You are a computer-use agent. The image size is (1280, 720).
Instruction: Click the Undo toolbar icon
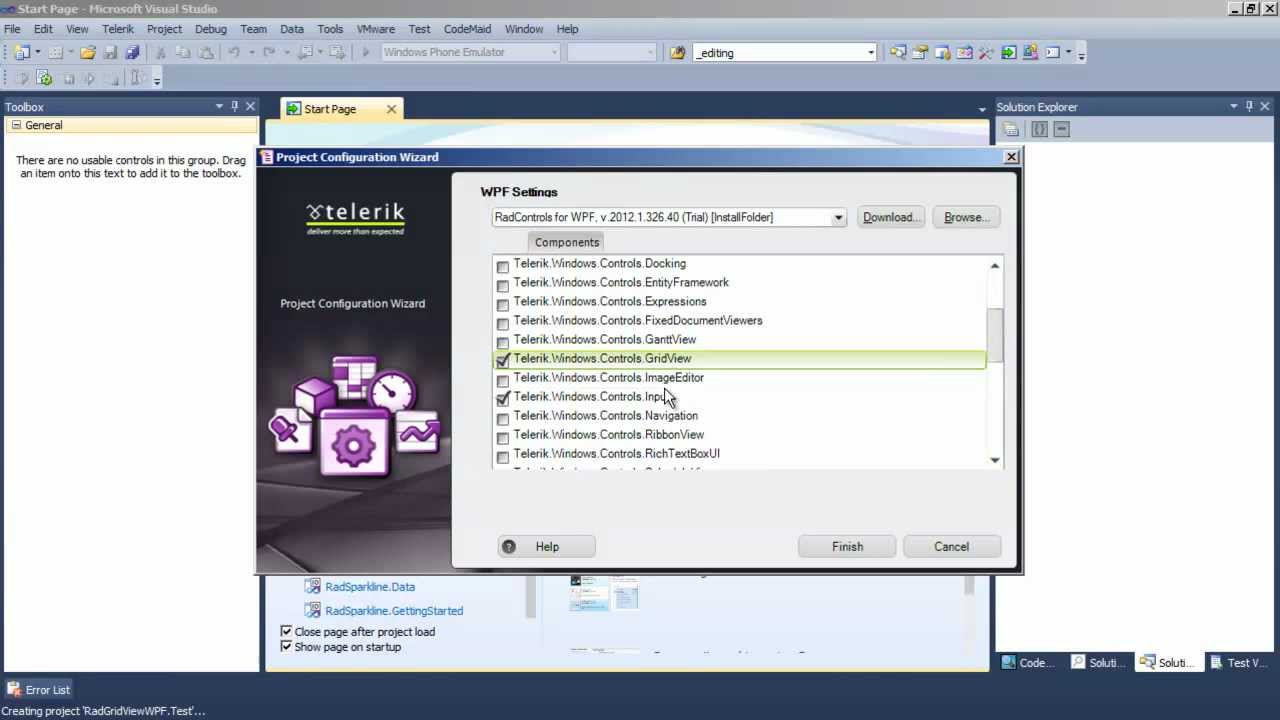[234, 52]
